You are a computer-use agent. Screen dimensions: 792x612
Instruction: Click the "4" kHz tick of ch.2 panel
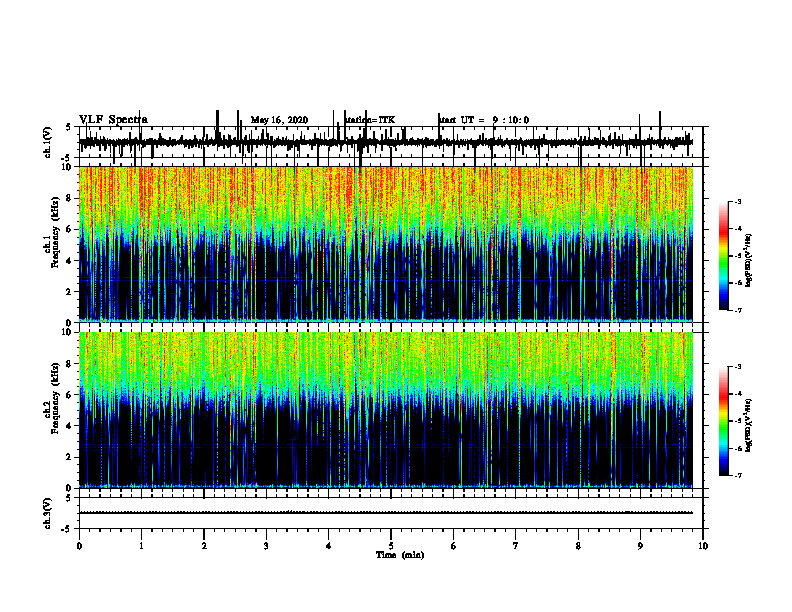pos(70,426)
